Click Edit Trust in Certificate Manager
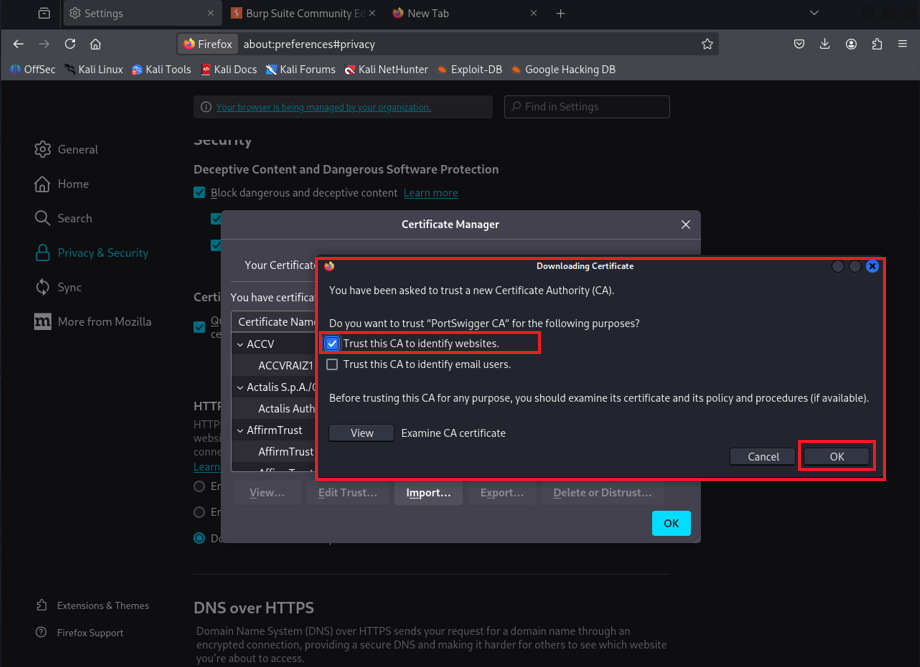 tap(347, 493)
